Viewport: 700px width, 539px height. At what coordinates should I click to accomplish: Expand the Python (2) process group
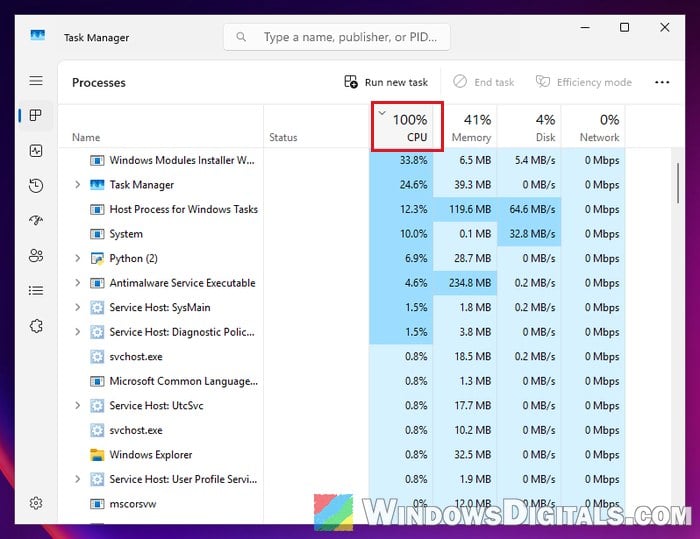coord(78,258)
